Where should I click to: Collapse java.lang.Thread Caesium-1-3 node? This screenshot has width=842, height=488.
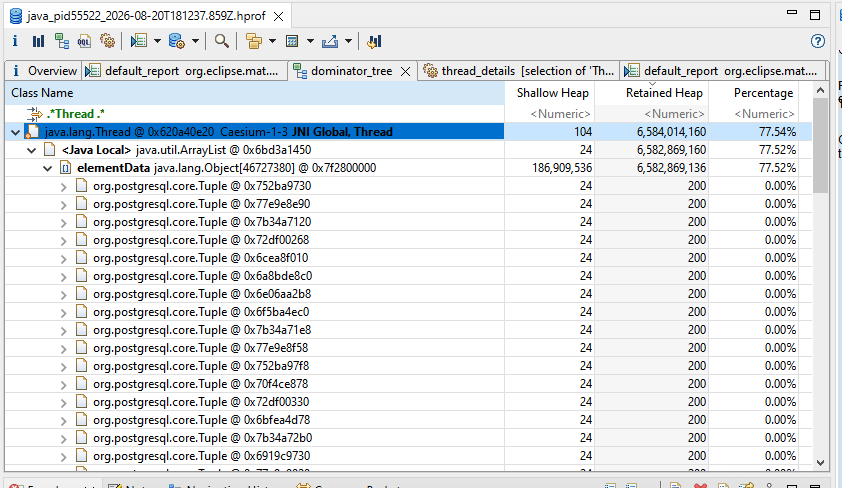(16, 132)
